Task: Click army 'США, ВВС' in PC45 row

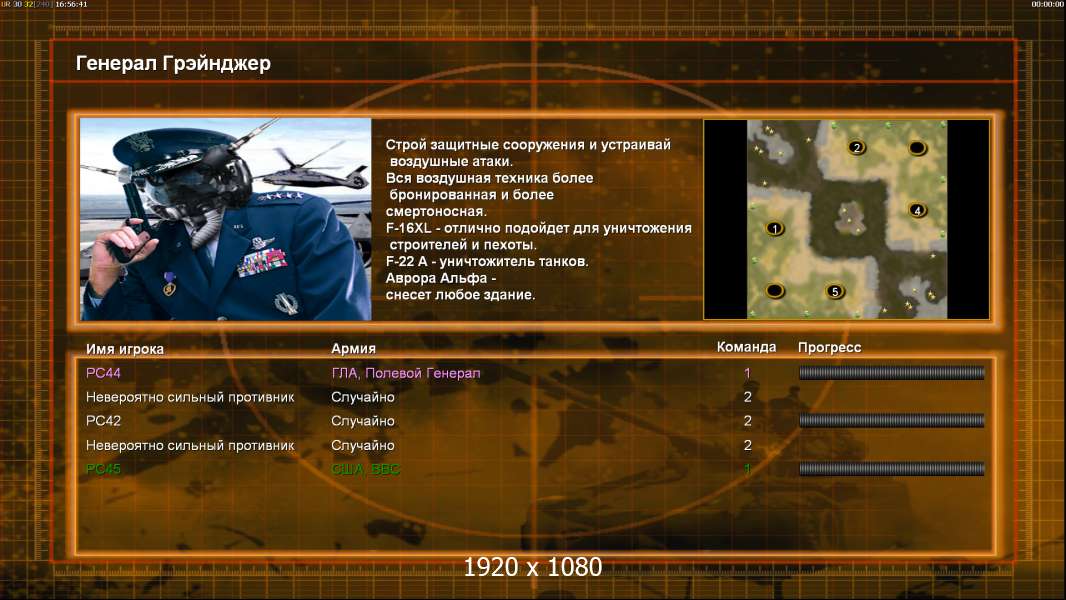Action: click(365, 469)
